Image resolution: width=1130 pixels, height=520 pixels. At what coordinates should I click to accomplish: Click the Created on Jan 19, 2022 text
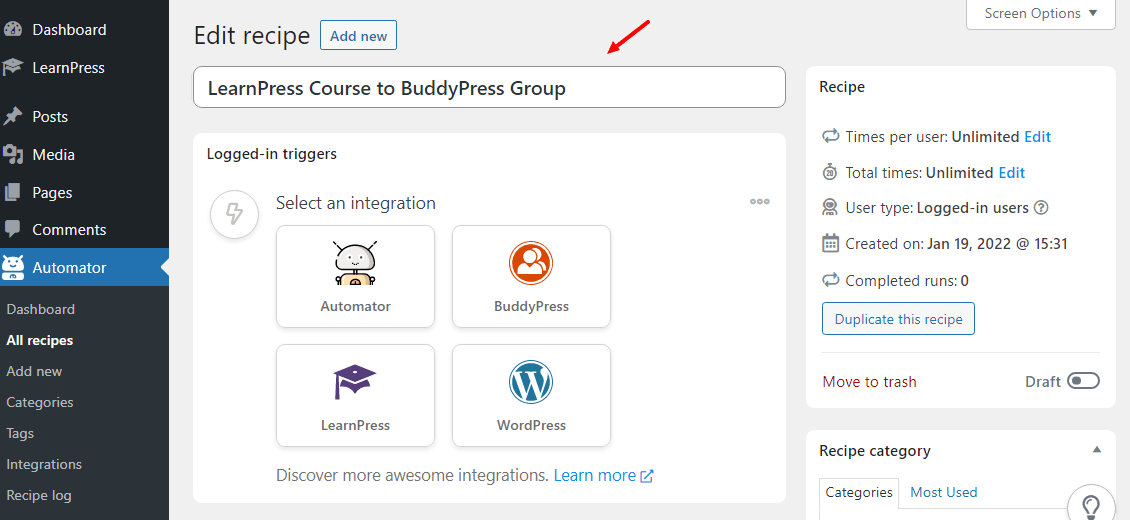click(956, 243)
